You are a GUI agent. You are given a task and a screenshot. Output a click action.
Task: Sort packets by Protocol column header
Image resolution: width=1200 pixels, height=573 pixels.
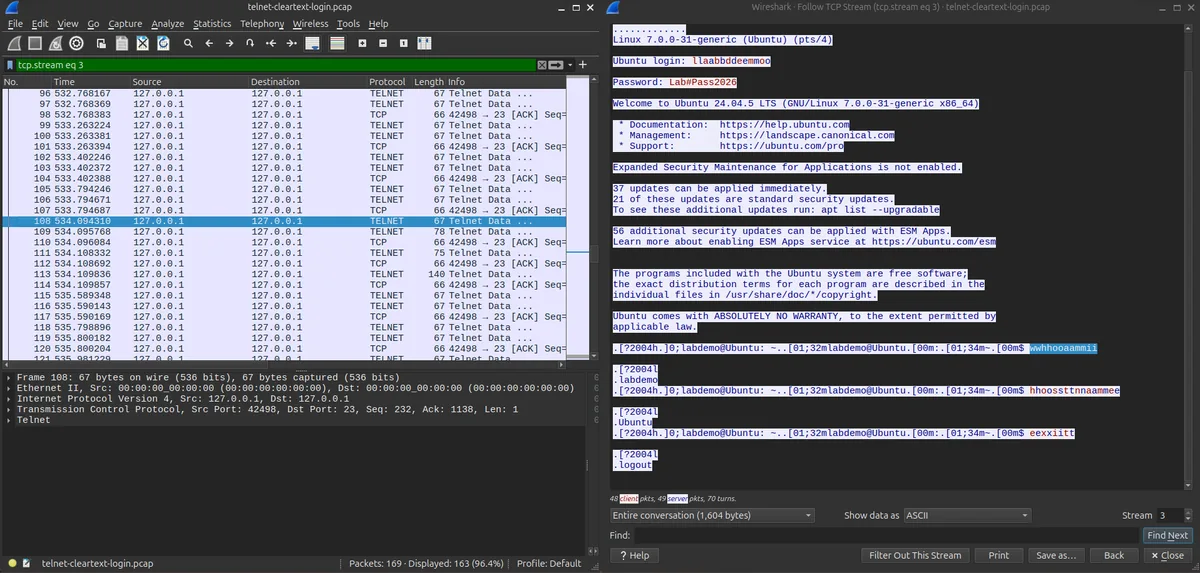[389, 82]
